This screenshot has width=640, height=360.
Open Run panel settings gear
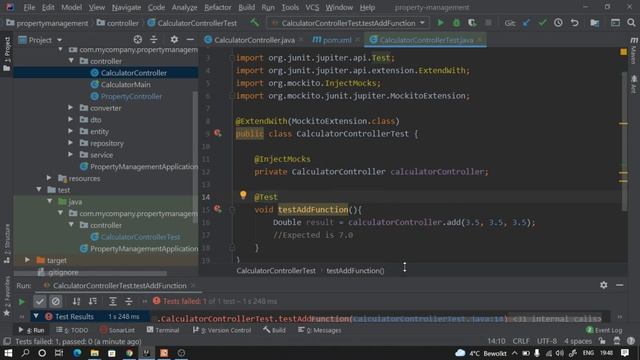coord(603,285)
